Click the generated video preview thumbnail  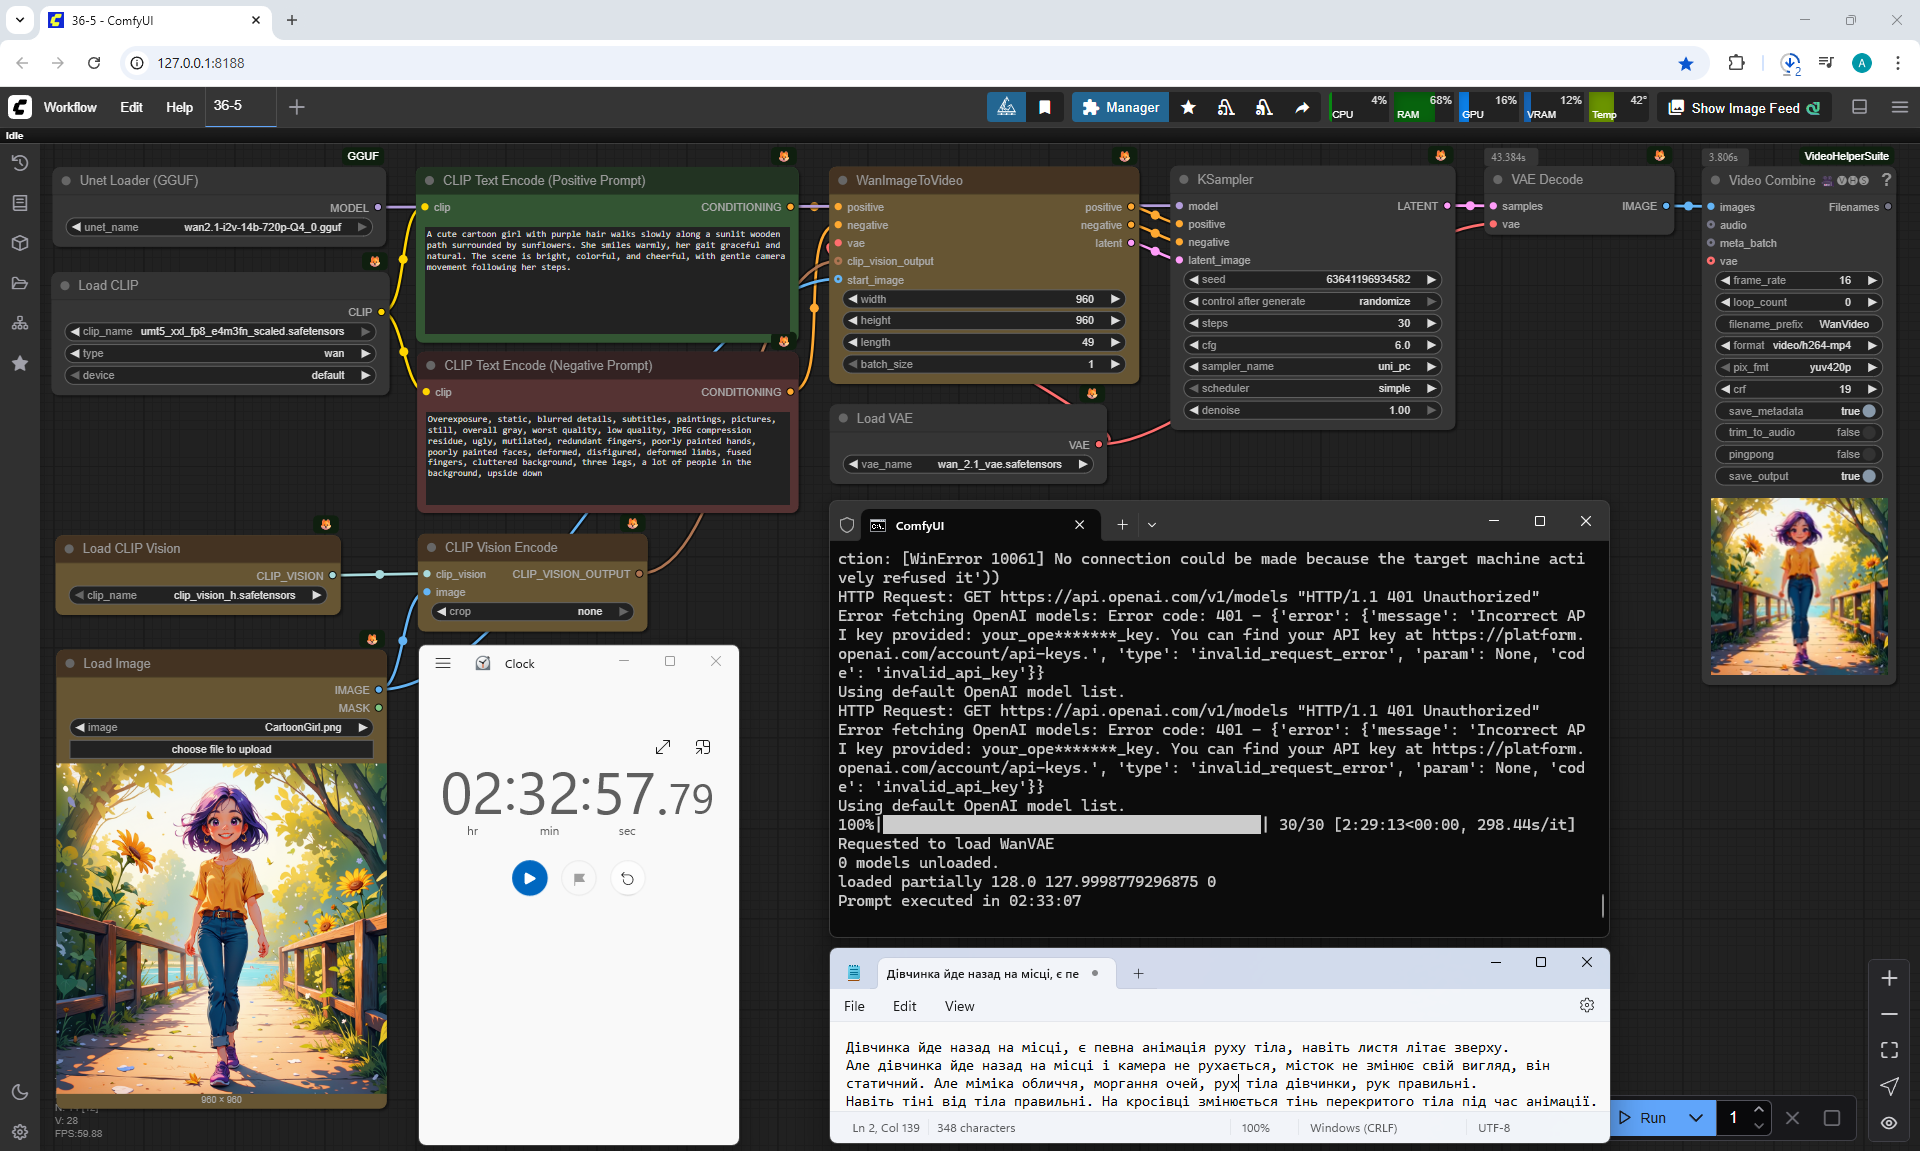coord(1798,587)
